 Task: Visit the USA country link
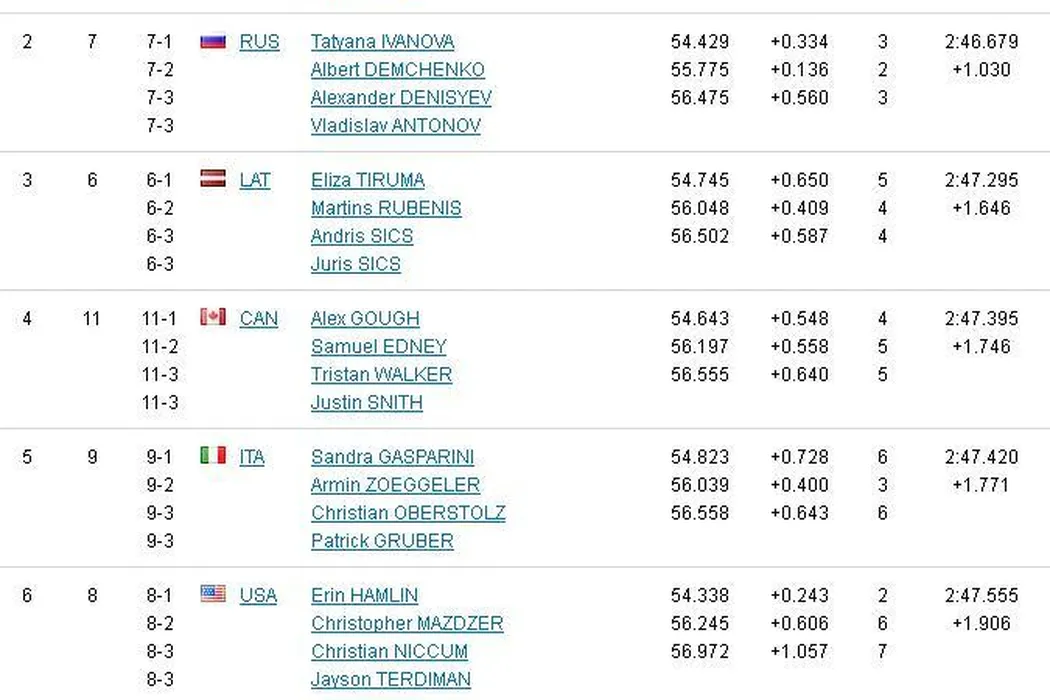click(258, 595)
